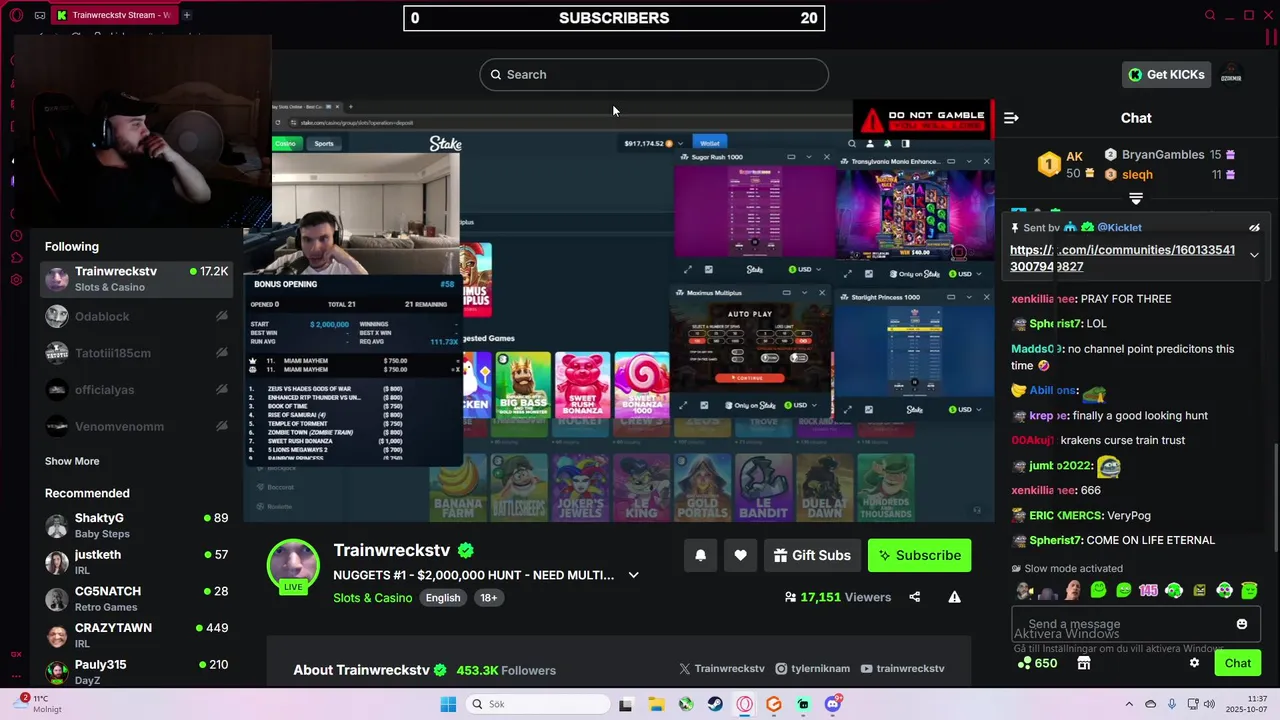Open File Explorer from taskbar

pyautogui.click(x=655, y=704)
